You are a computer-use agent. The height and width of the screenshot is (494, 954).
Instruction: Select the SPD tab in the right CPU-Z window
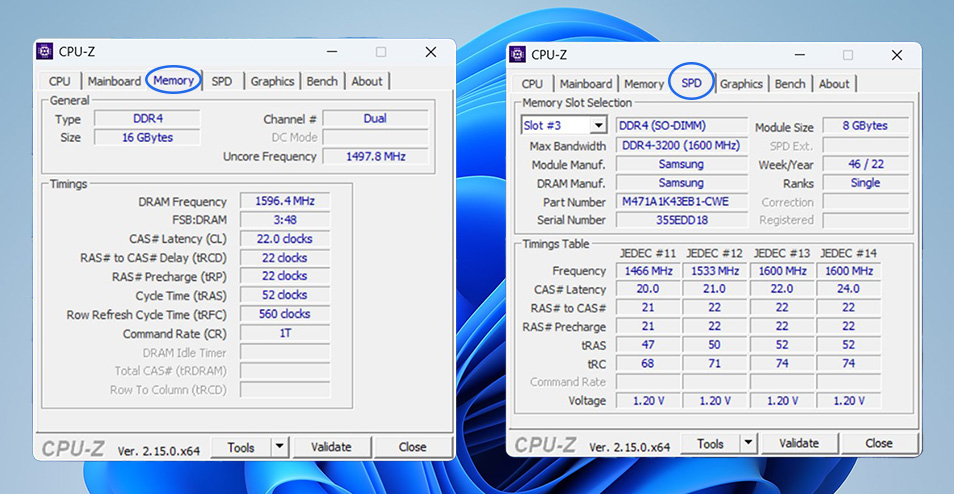(x=691, y=83)
